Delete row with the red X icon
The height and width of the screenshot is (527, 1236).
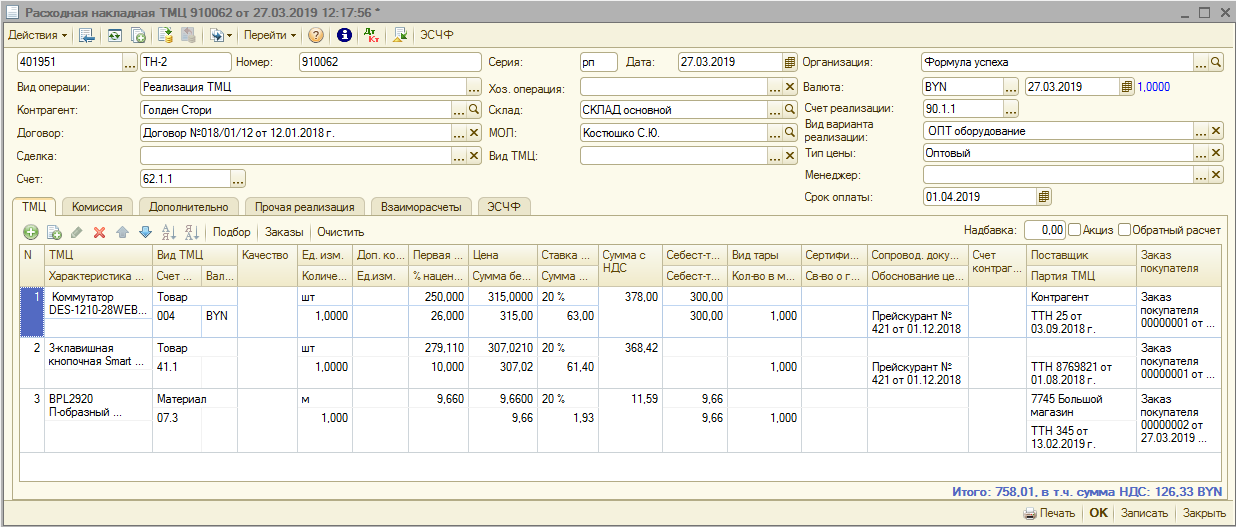click(99, 232)
